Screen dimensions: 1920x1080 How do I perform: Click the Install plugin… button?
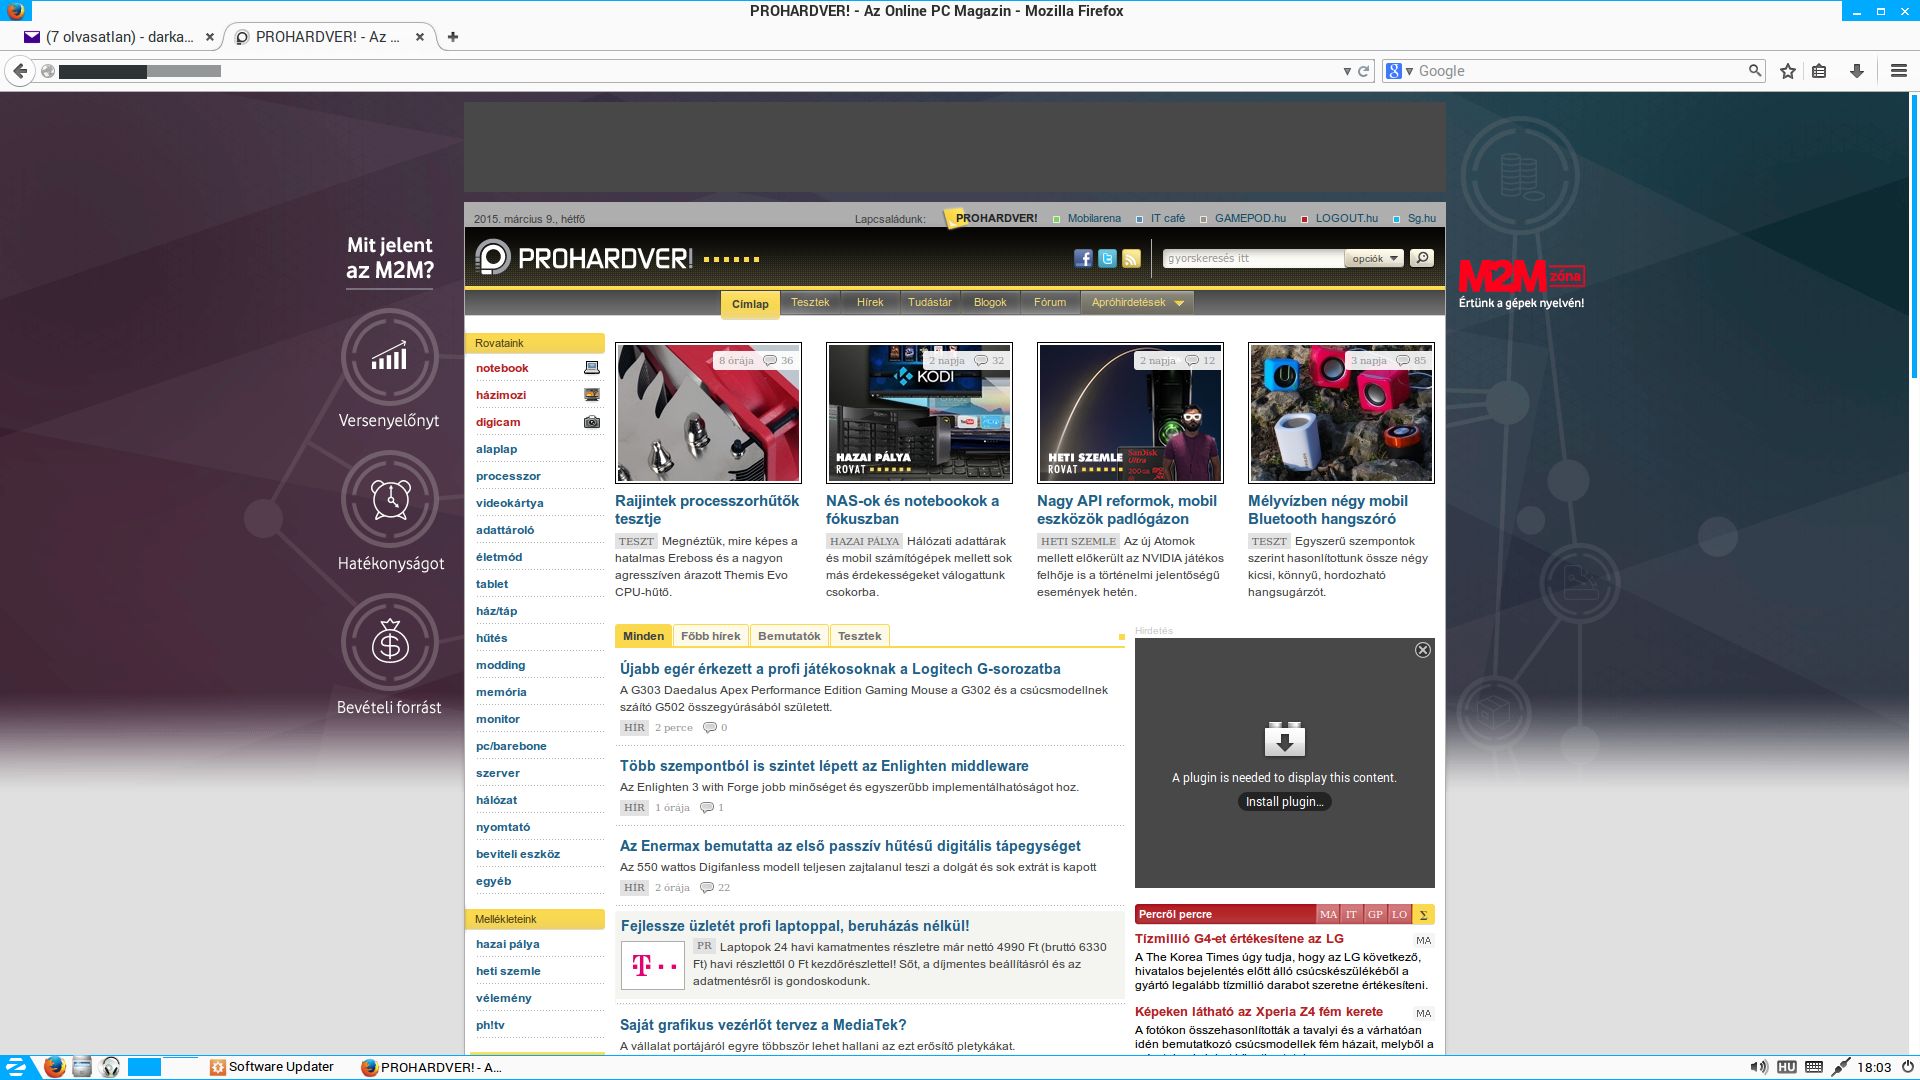tap(1284, 802)
